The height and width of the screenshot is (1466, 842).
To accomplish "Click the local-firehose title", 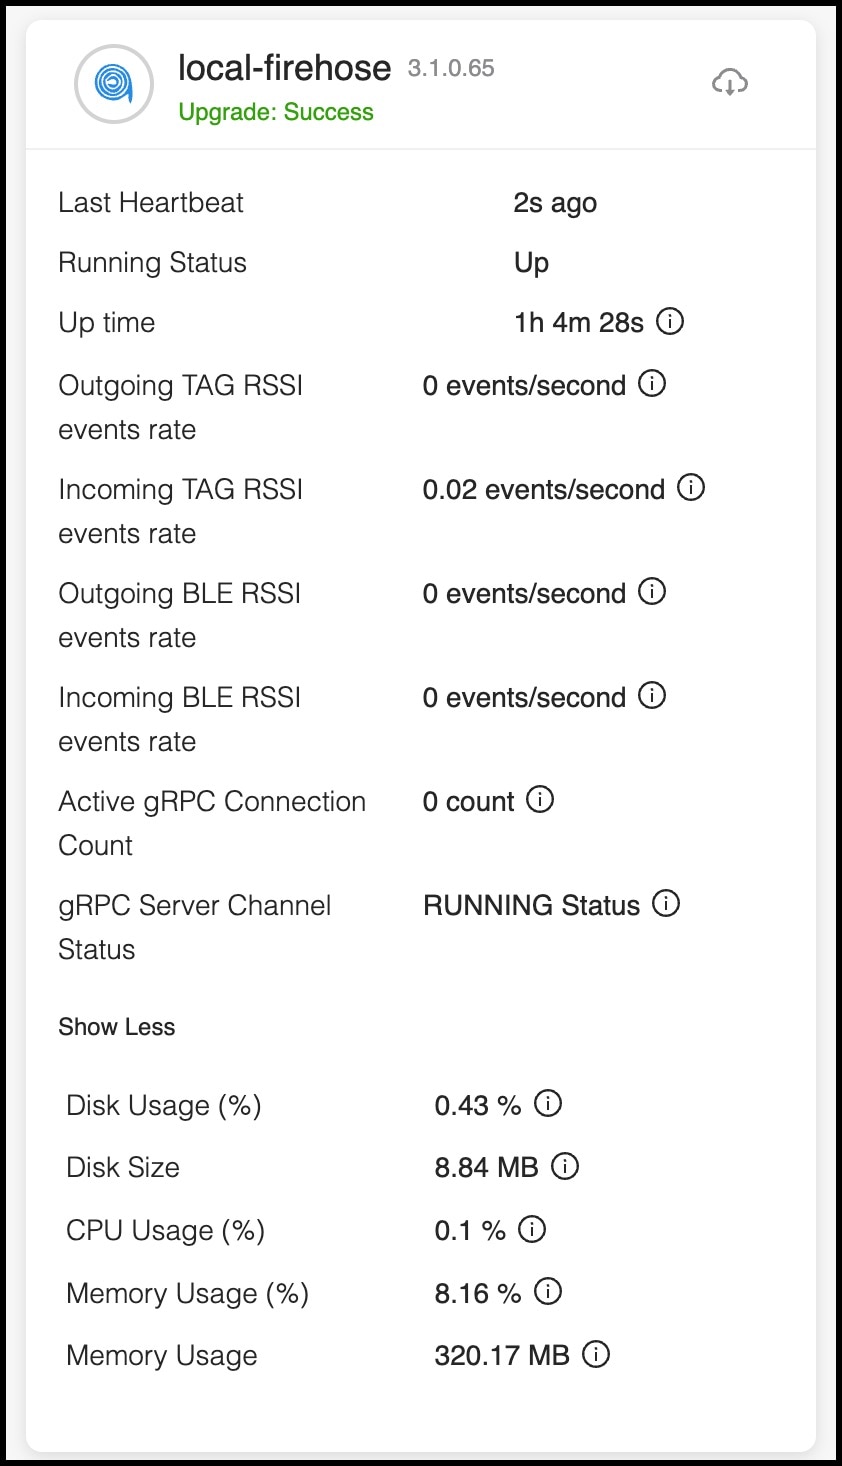I will (284, 68).
